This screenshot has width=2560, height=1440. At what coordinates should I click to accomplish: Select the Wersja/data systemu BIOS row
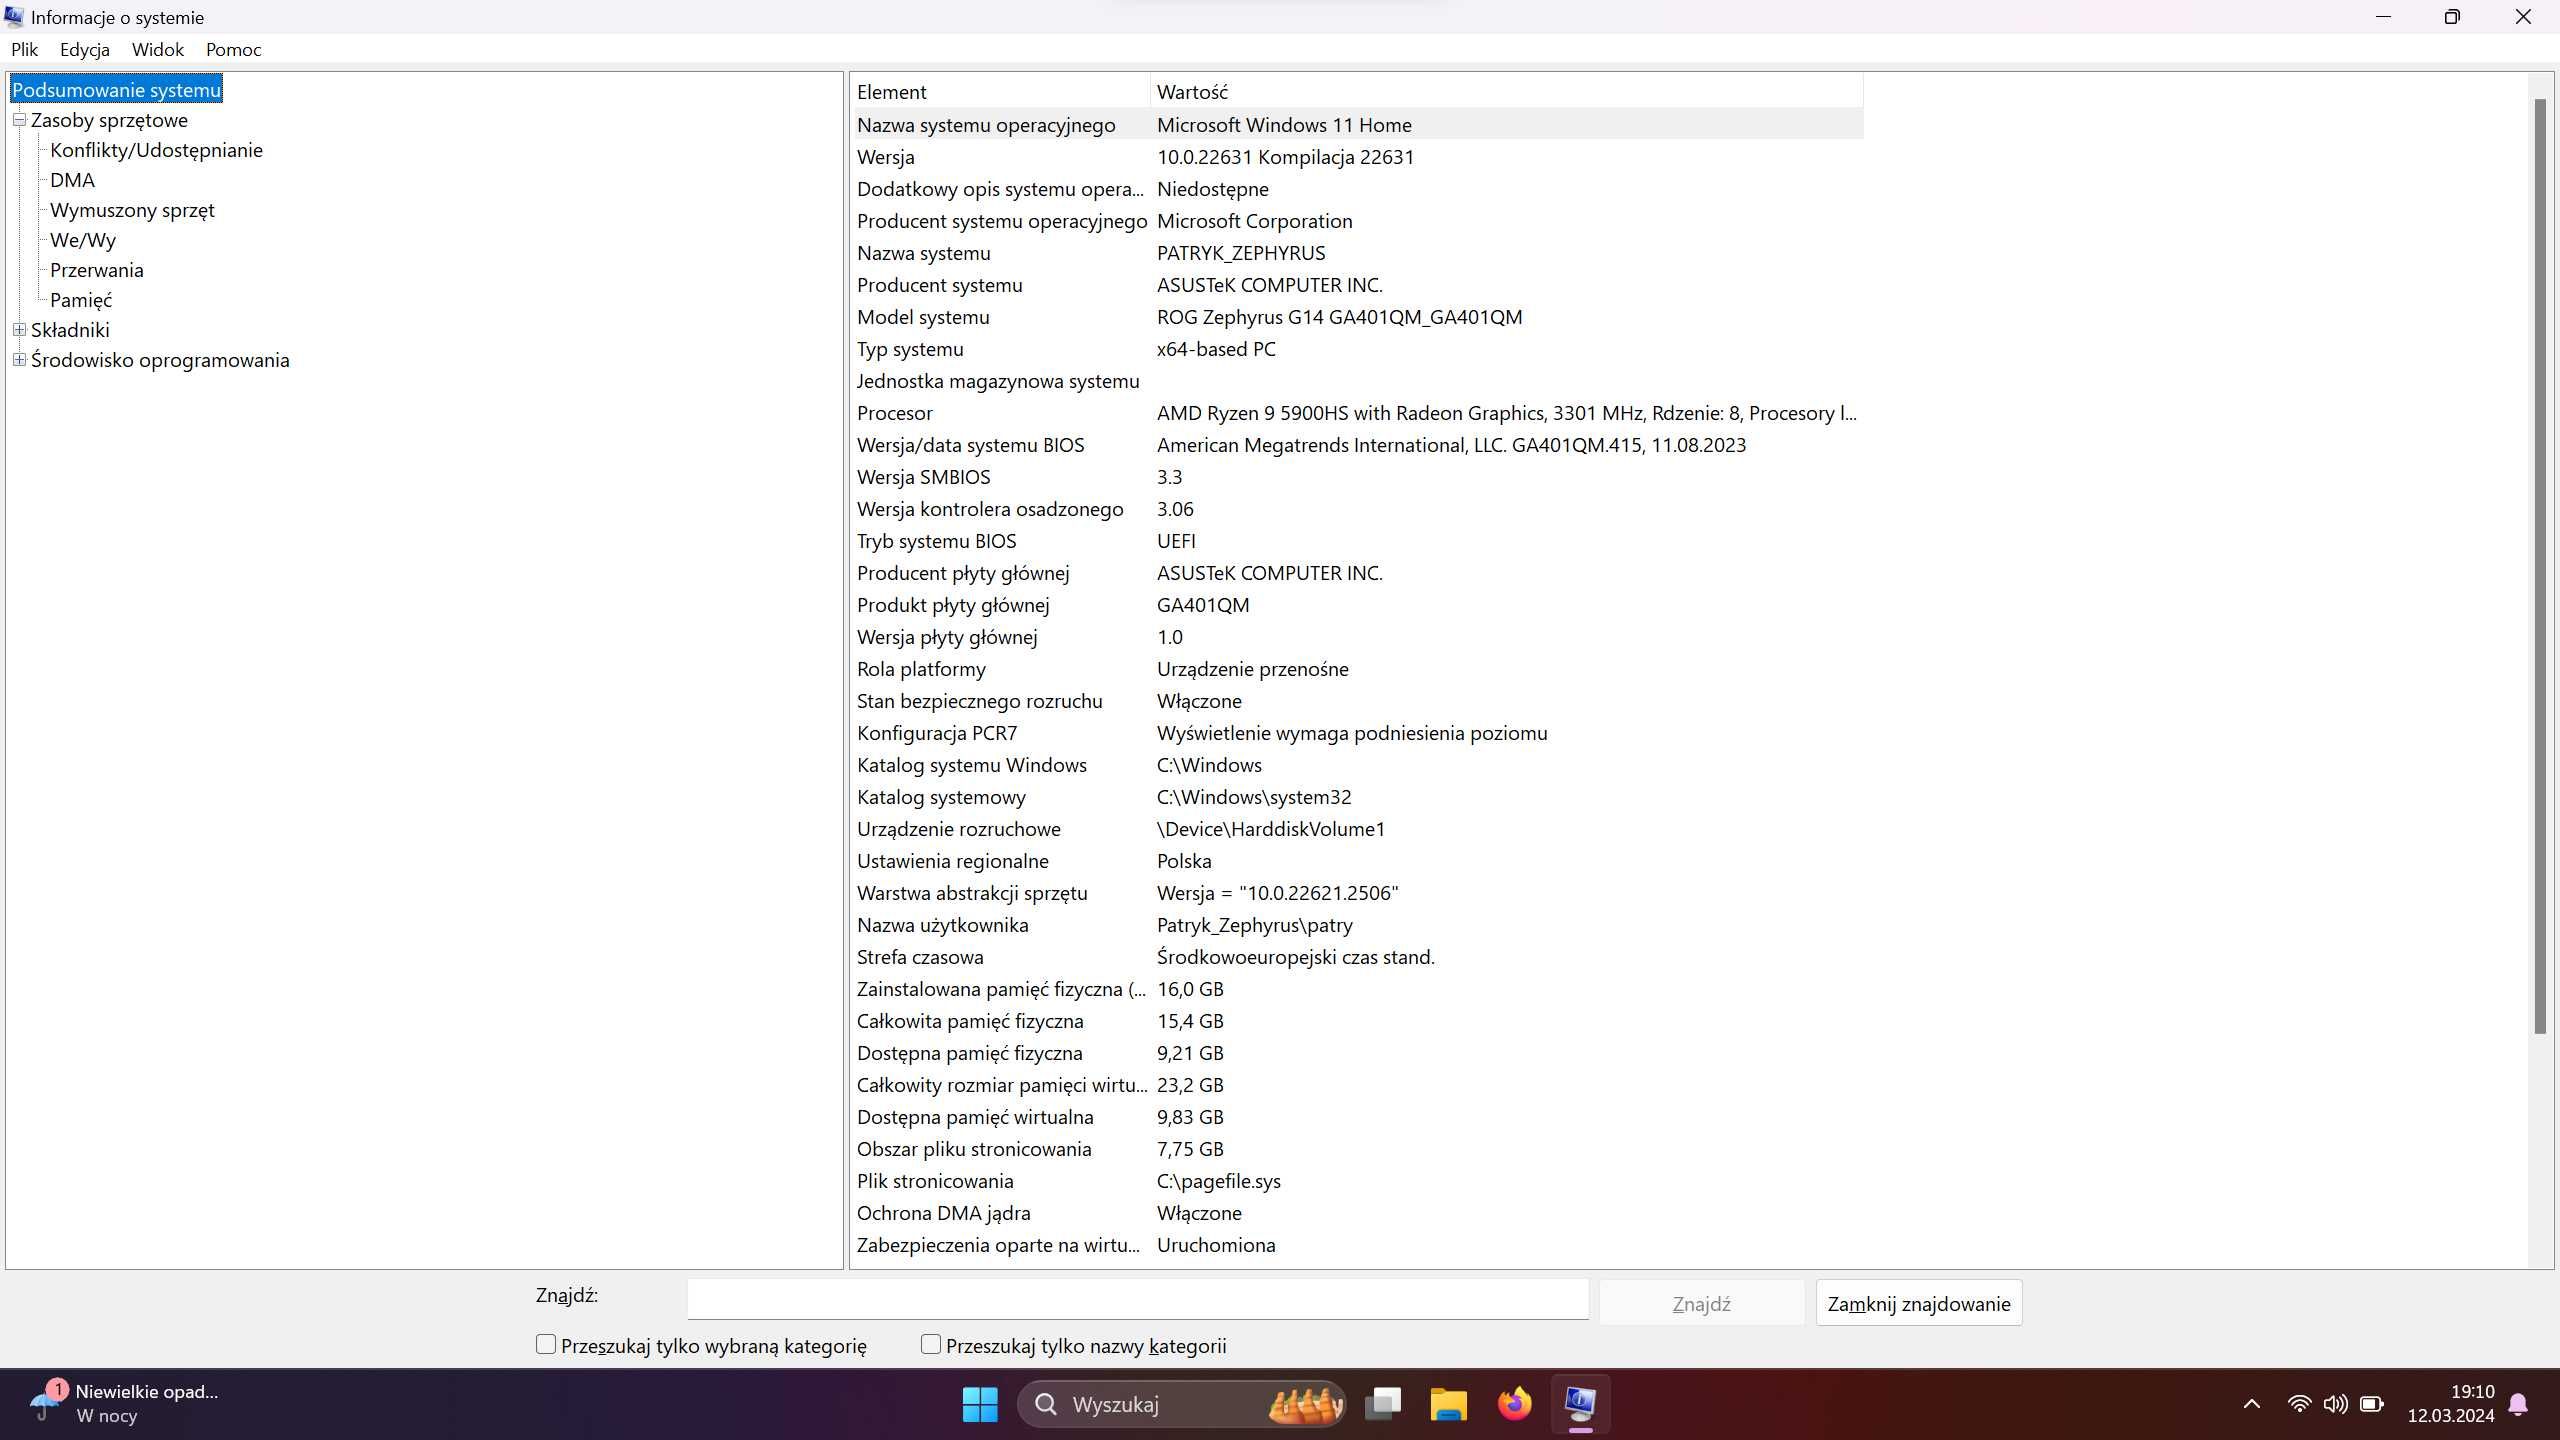pos(1357,445)
